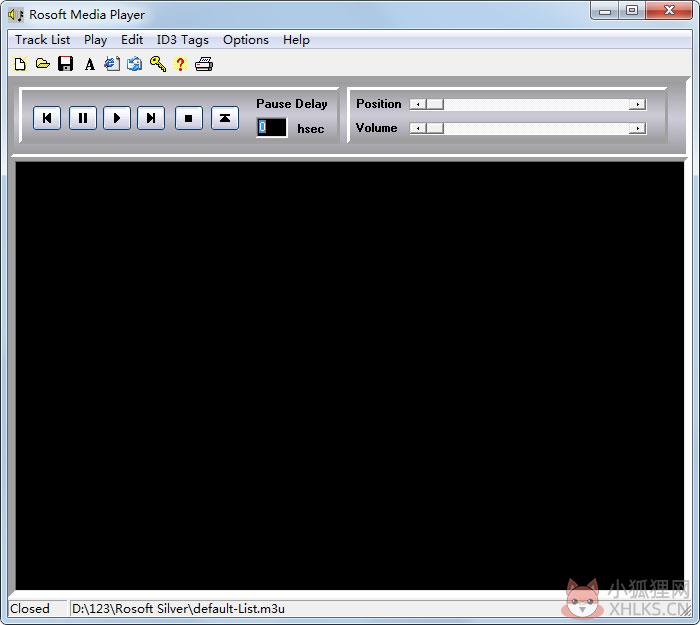Click the Position slider right arrow

click(638, 104)
